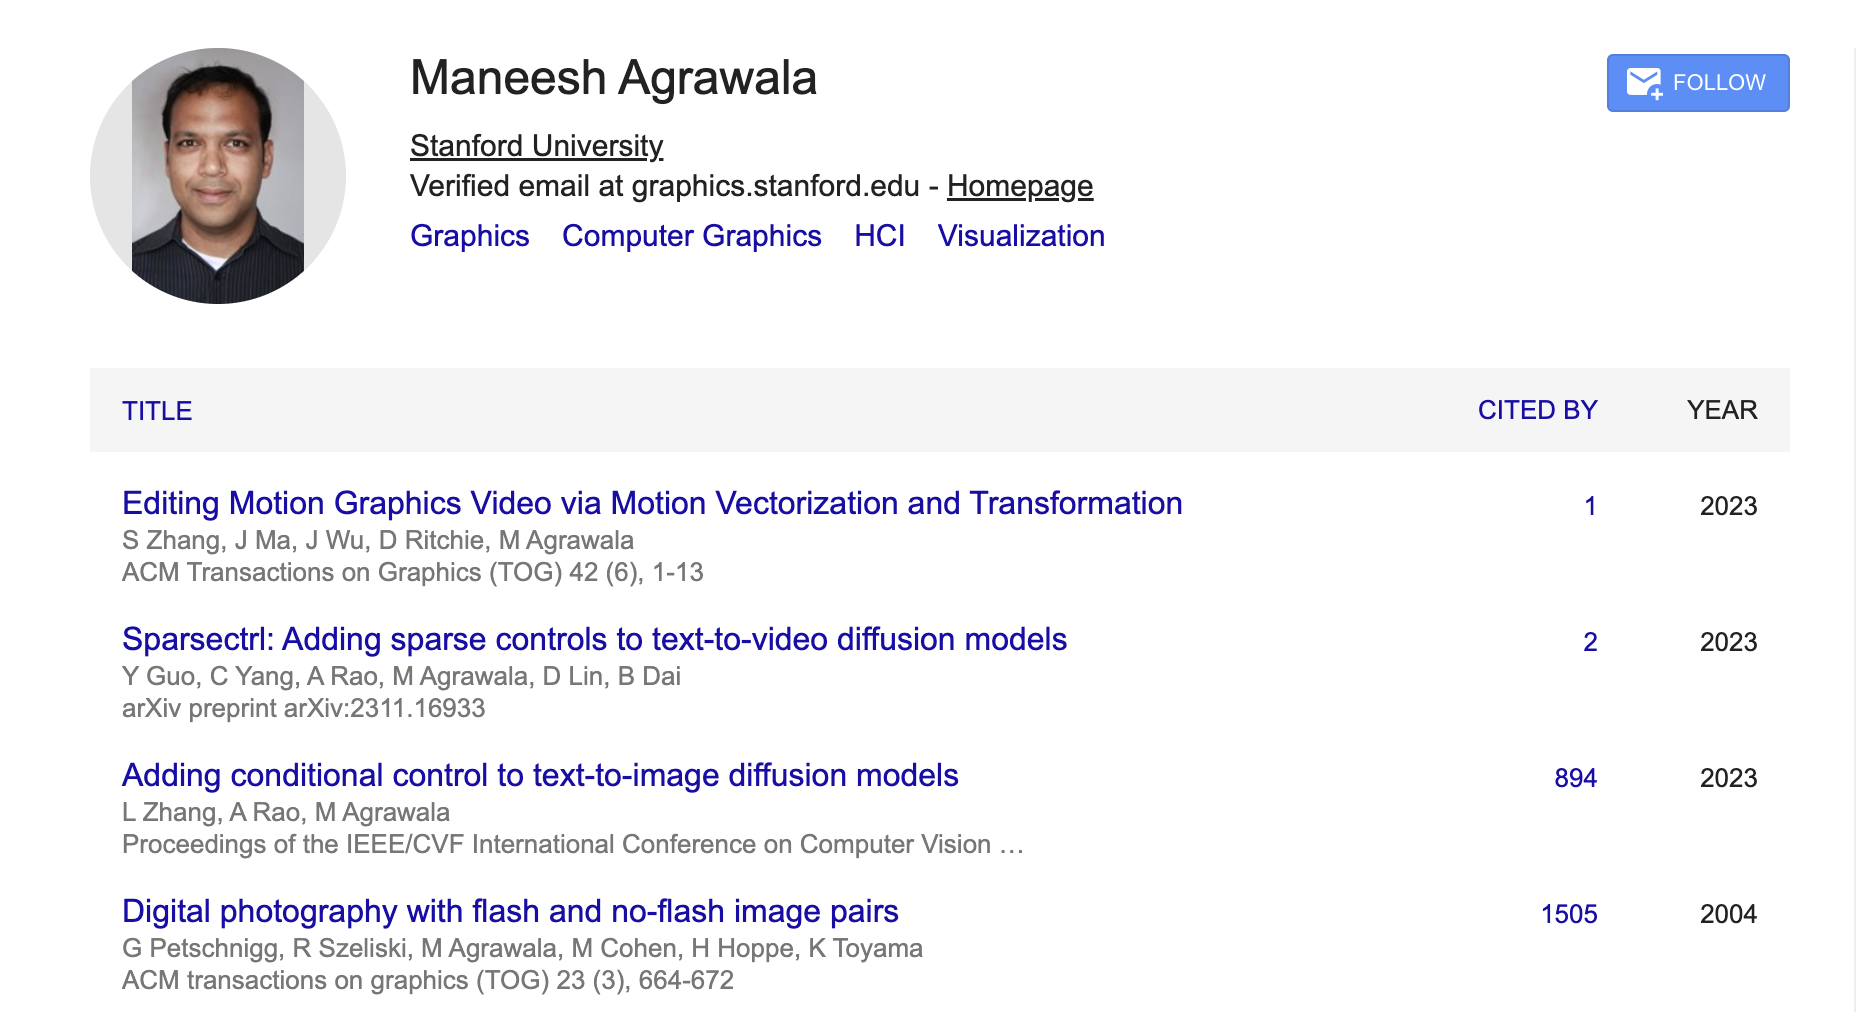Visit the Homepage link
This screenshot has height=1012, width=1860.
tap(1019, 186)
